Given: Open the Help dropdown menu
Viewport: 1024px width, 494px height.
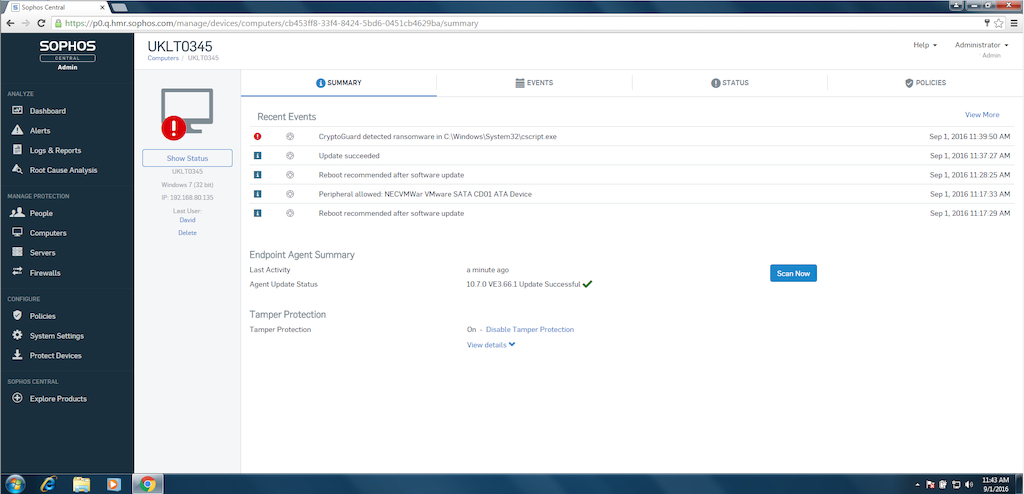Looking at the screenshot, I should click(x=925, y=45).
